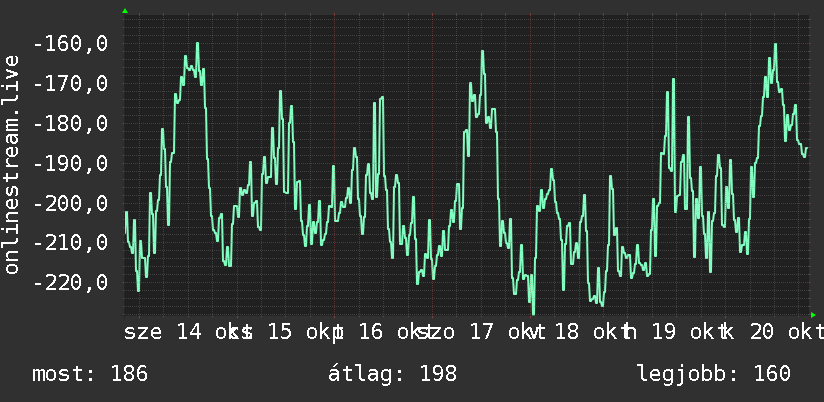Click the -200,0 y-axis label
This screenshot has width=824, height=402.
(x=70, y=203)
